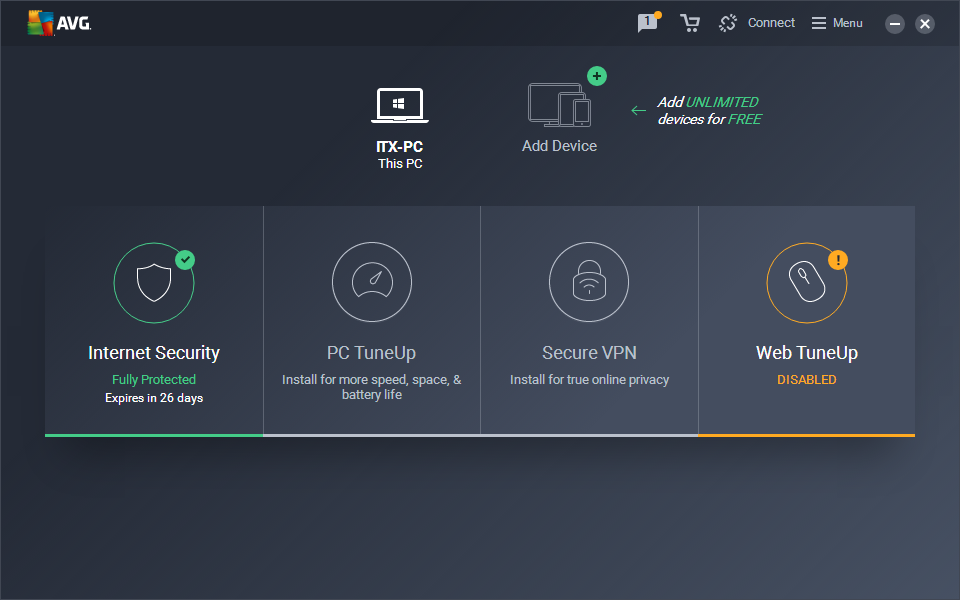Click the green plus badge

coord(597,76)
